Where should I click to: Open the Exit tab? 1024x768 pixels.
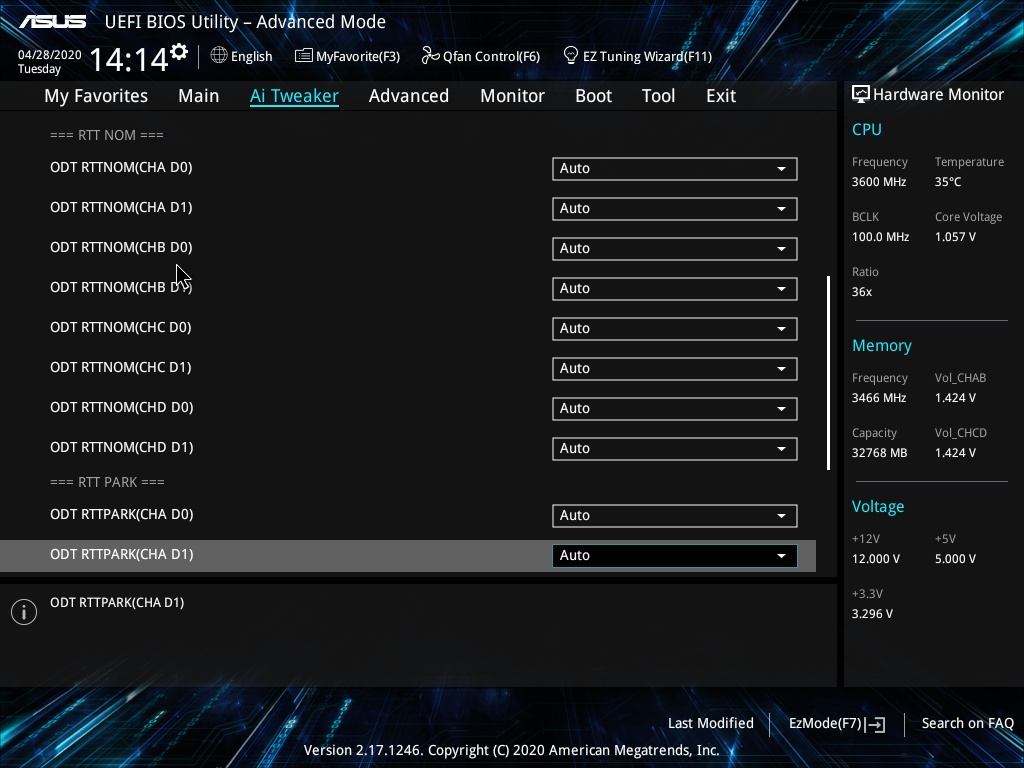[721, 96]
